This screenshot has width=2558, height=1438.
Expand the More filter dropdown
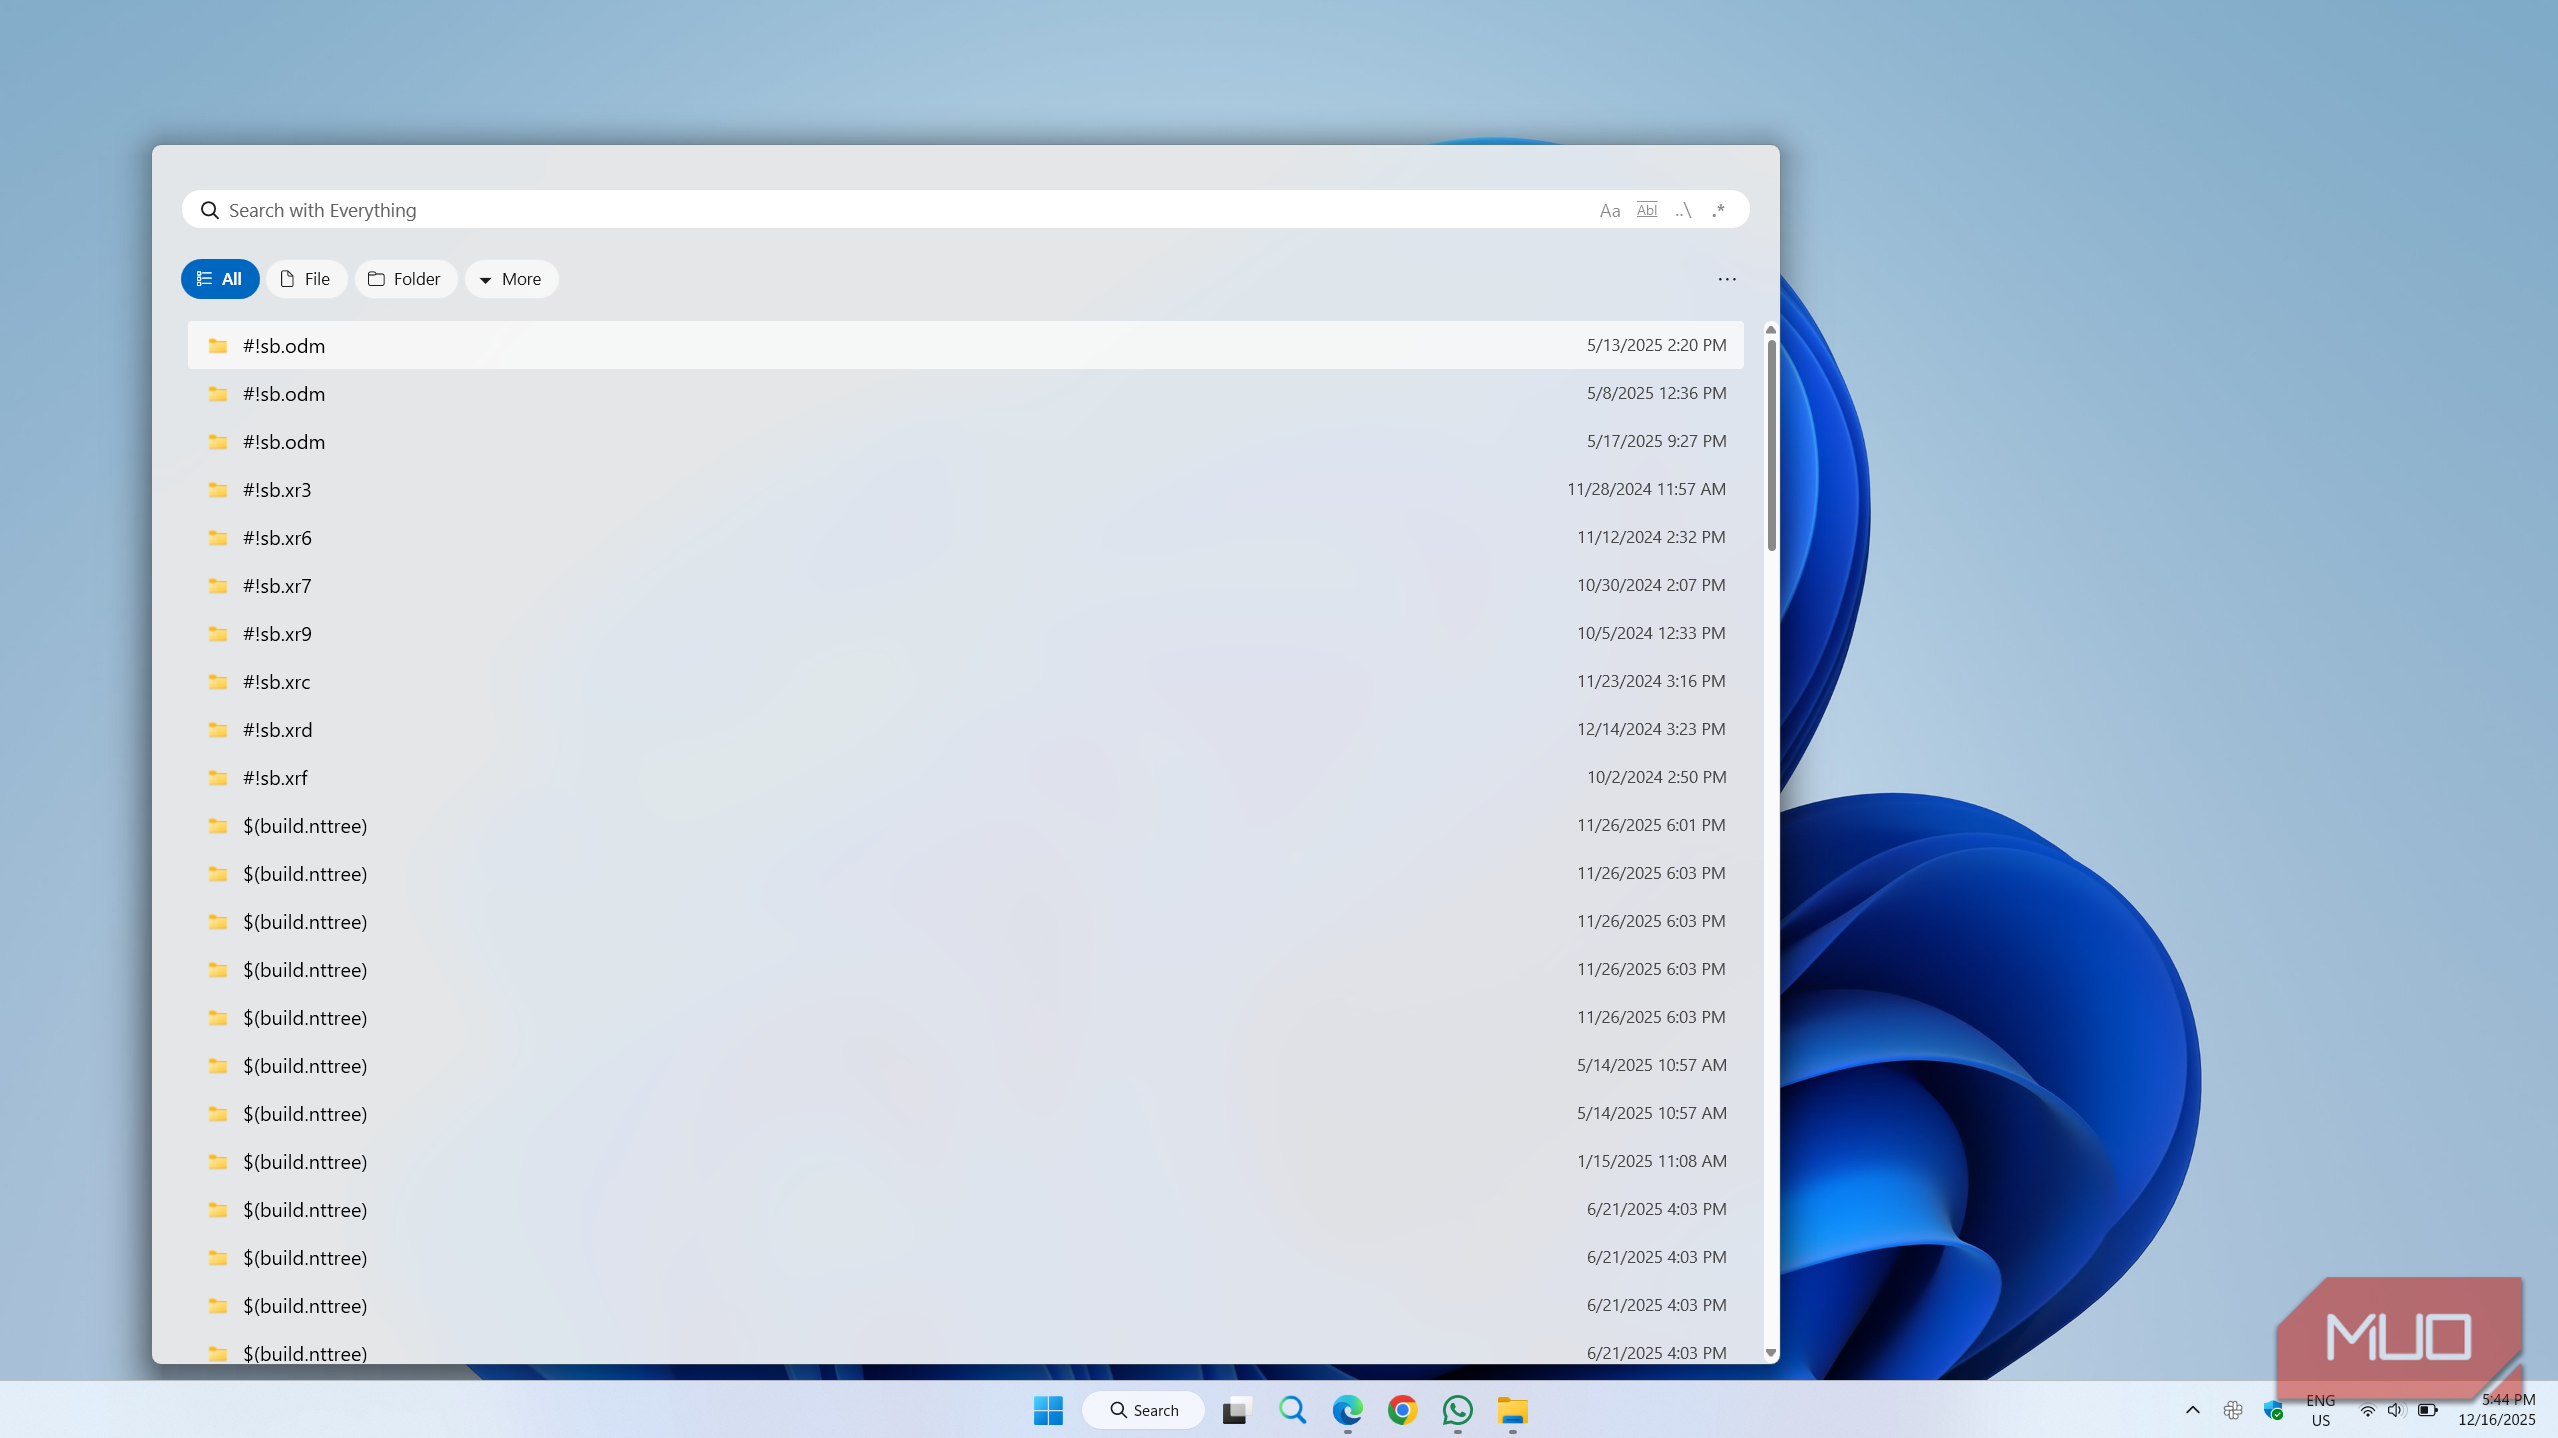[x=511, y=279]
